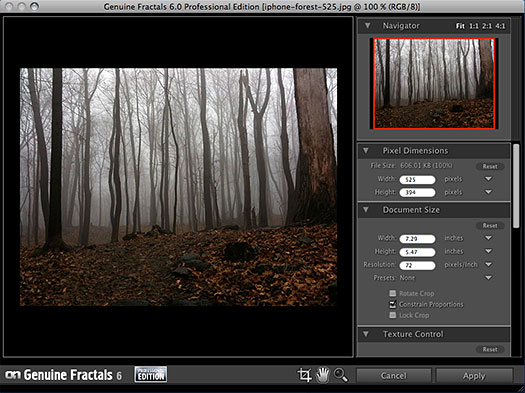Click the Resolution field 72
This screenshot has width=525, height=393.
417,265
